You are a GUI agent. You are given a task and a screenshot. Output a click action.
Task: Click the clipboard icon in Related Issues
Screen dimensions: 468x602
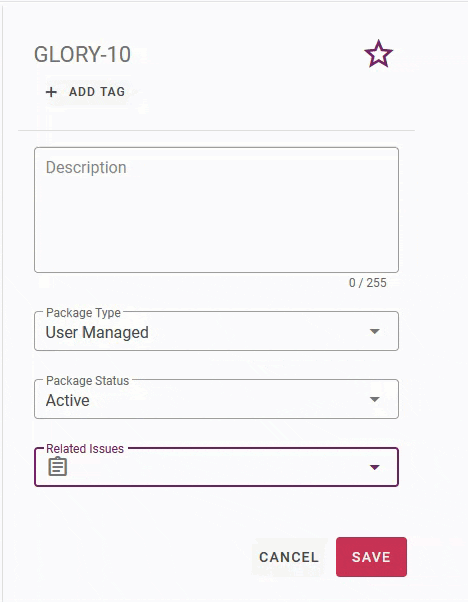click(x=58, y=466)
